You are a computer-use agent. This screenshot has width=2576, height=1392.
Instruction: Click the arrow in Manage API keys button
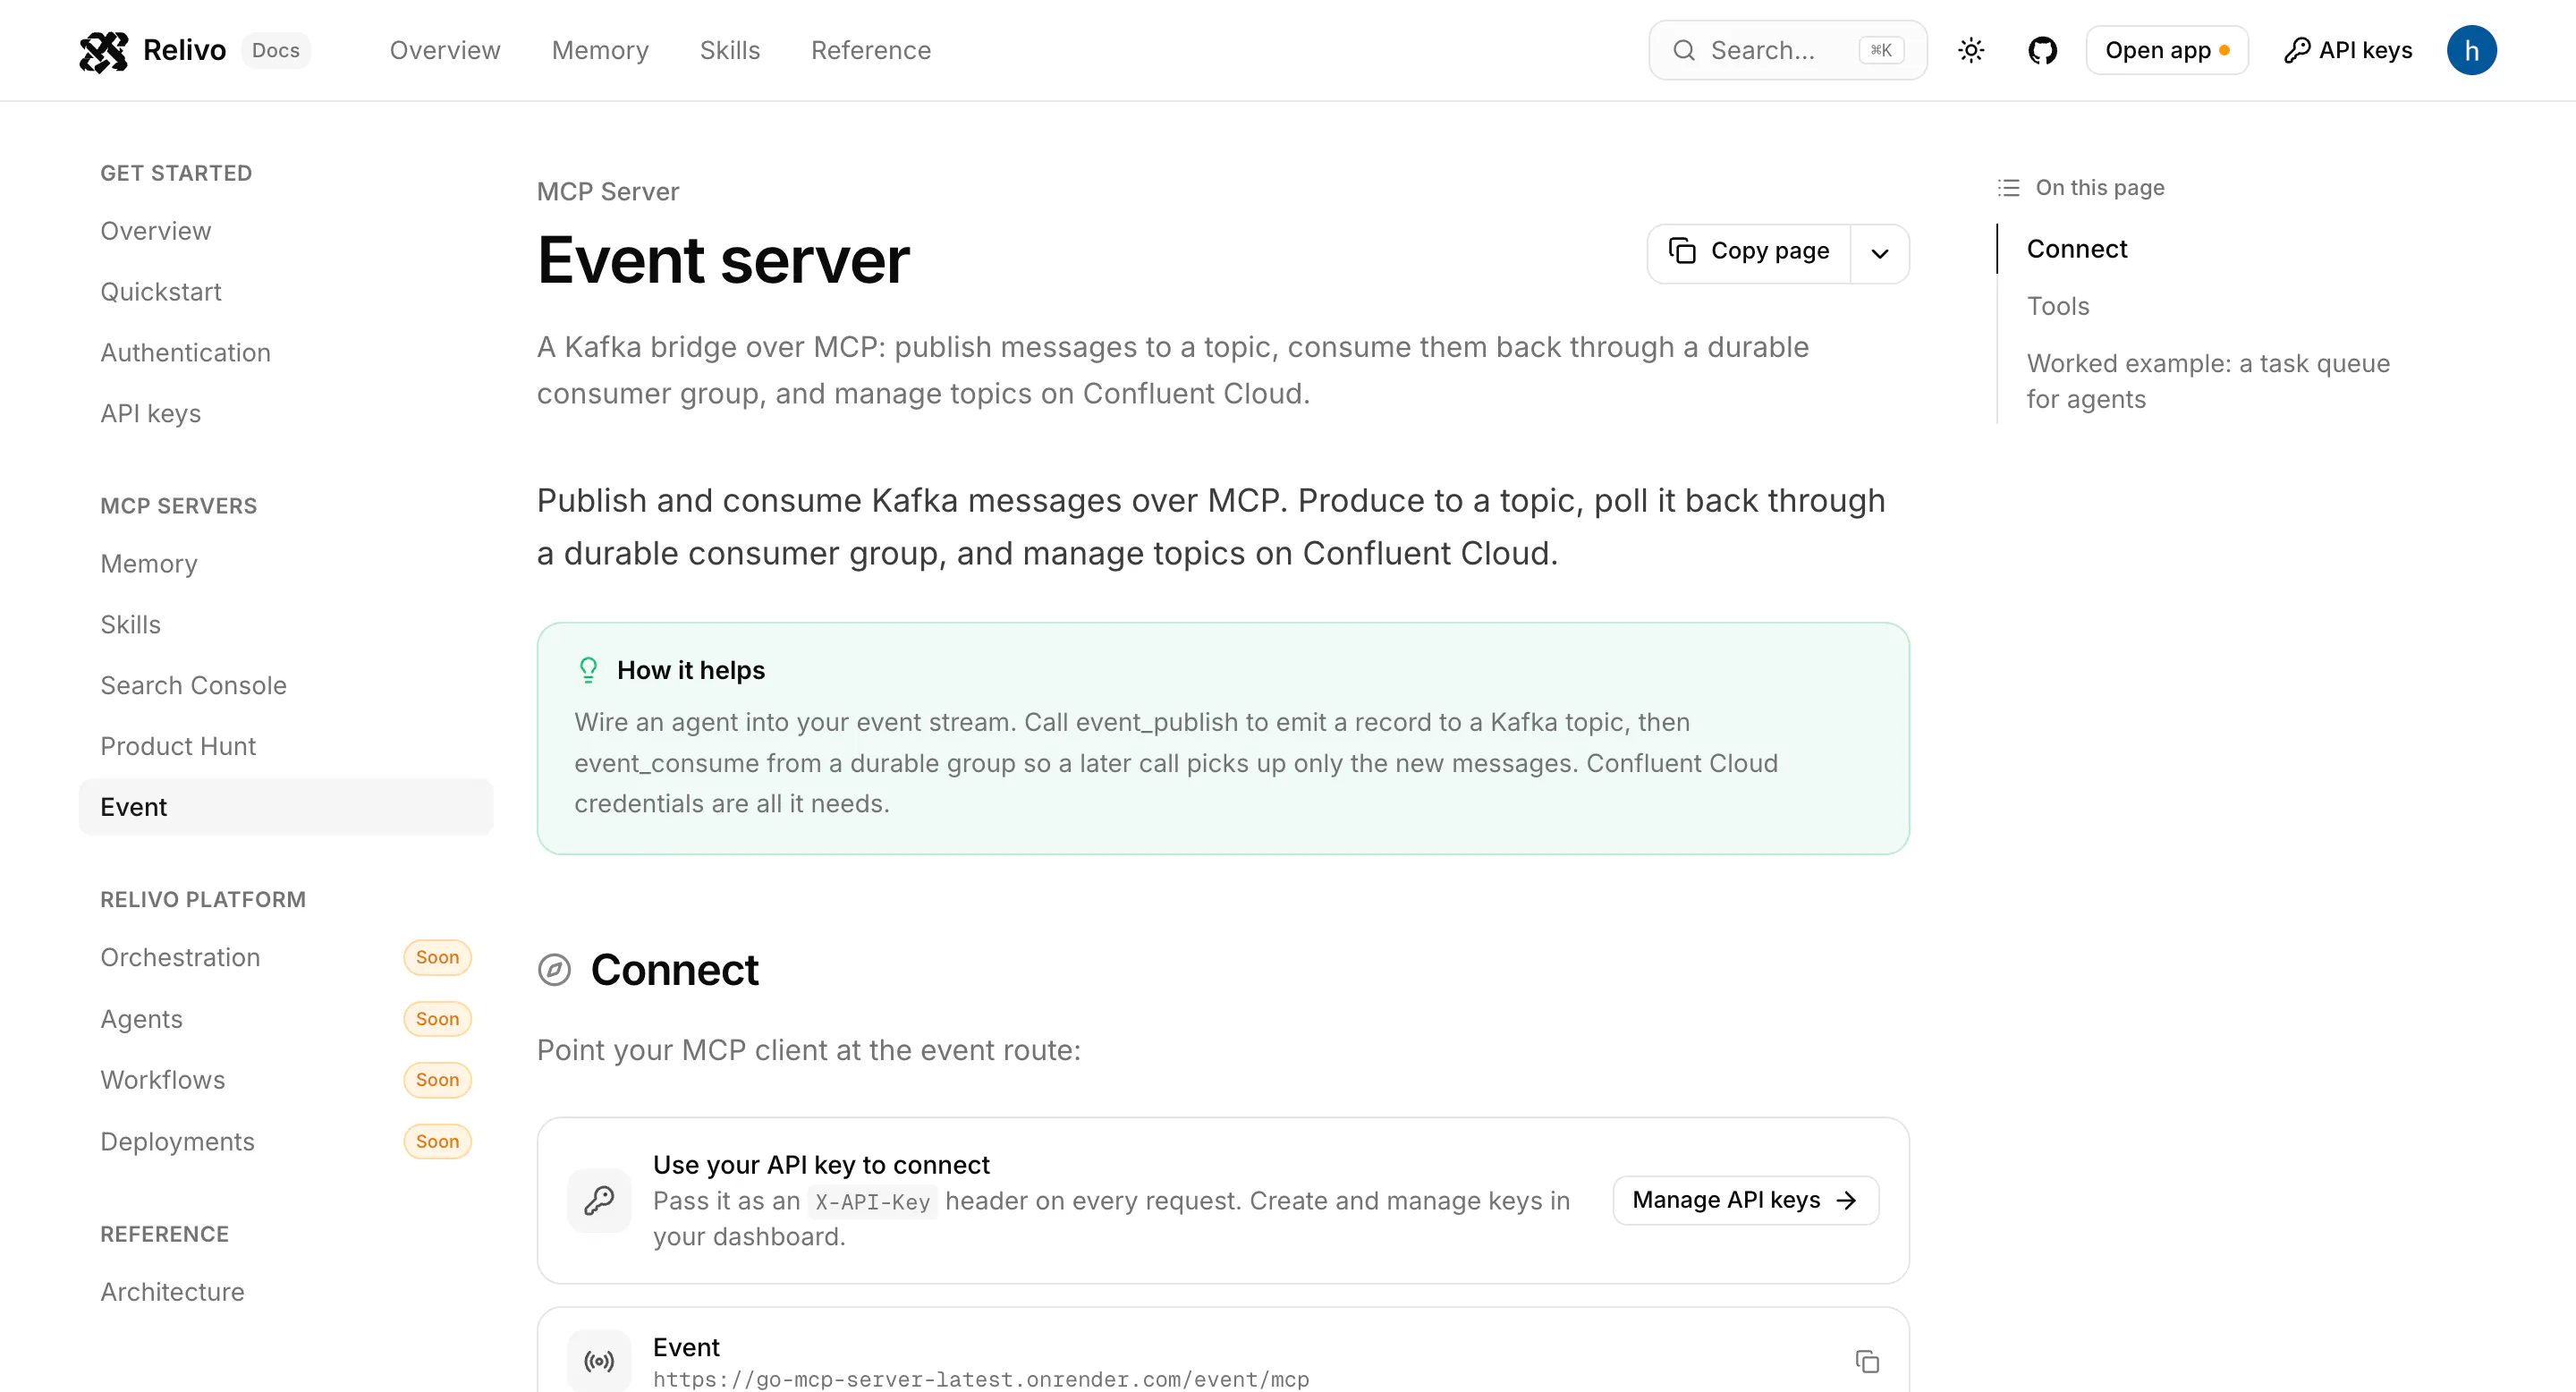[x=1846, y=1200]
